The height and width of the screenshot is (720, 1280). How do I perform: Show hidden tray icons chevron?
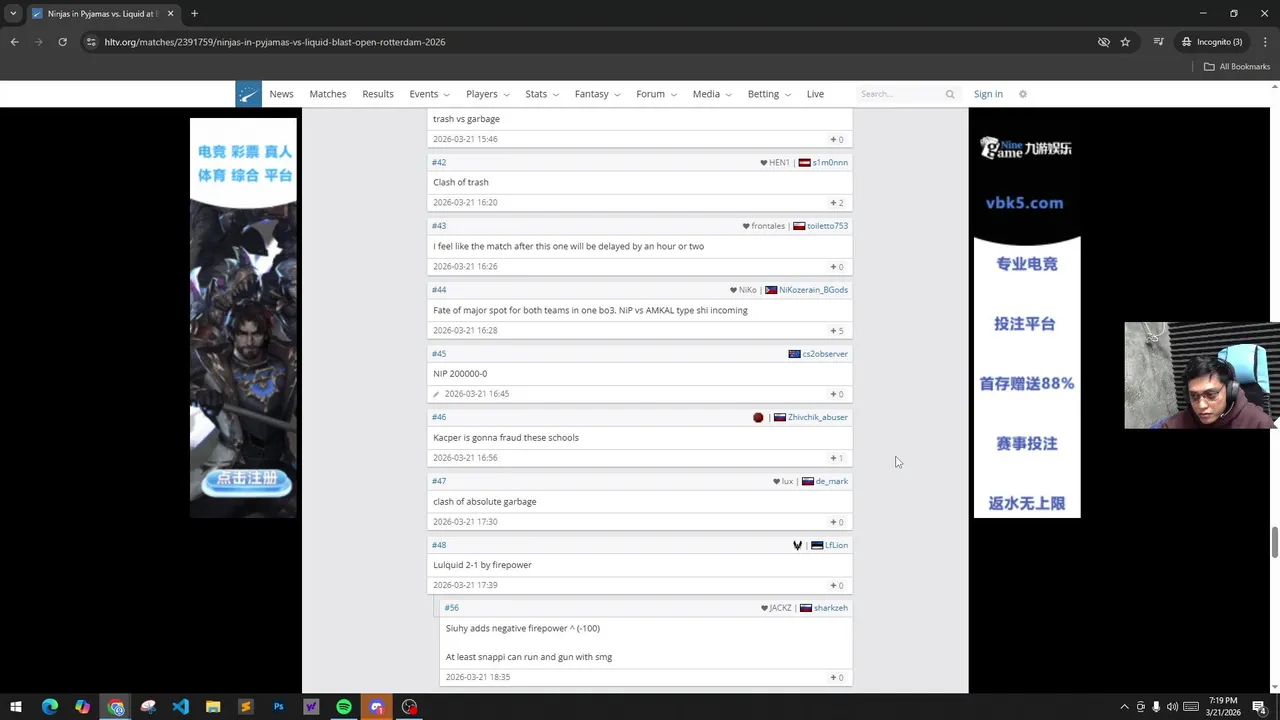1124,707
